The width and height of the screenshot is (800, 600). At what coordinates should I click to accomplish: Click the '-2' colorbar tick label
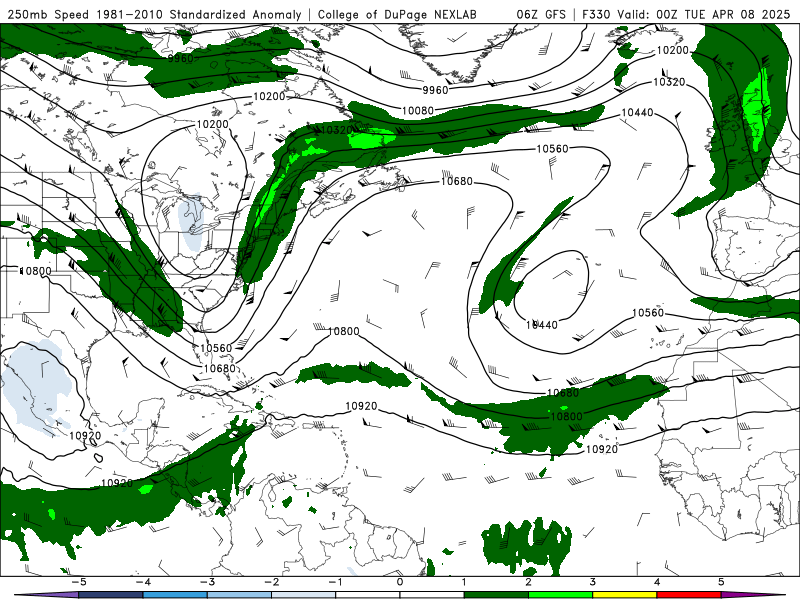(271, 582)
